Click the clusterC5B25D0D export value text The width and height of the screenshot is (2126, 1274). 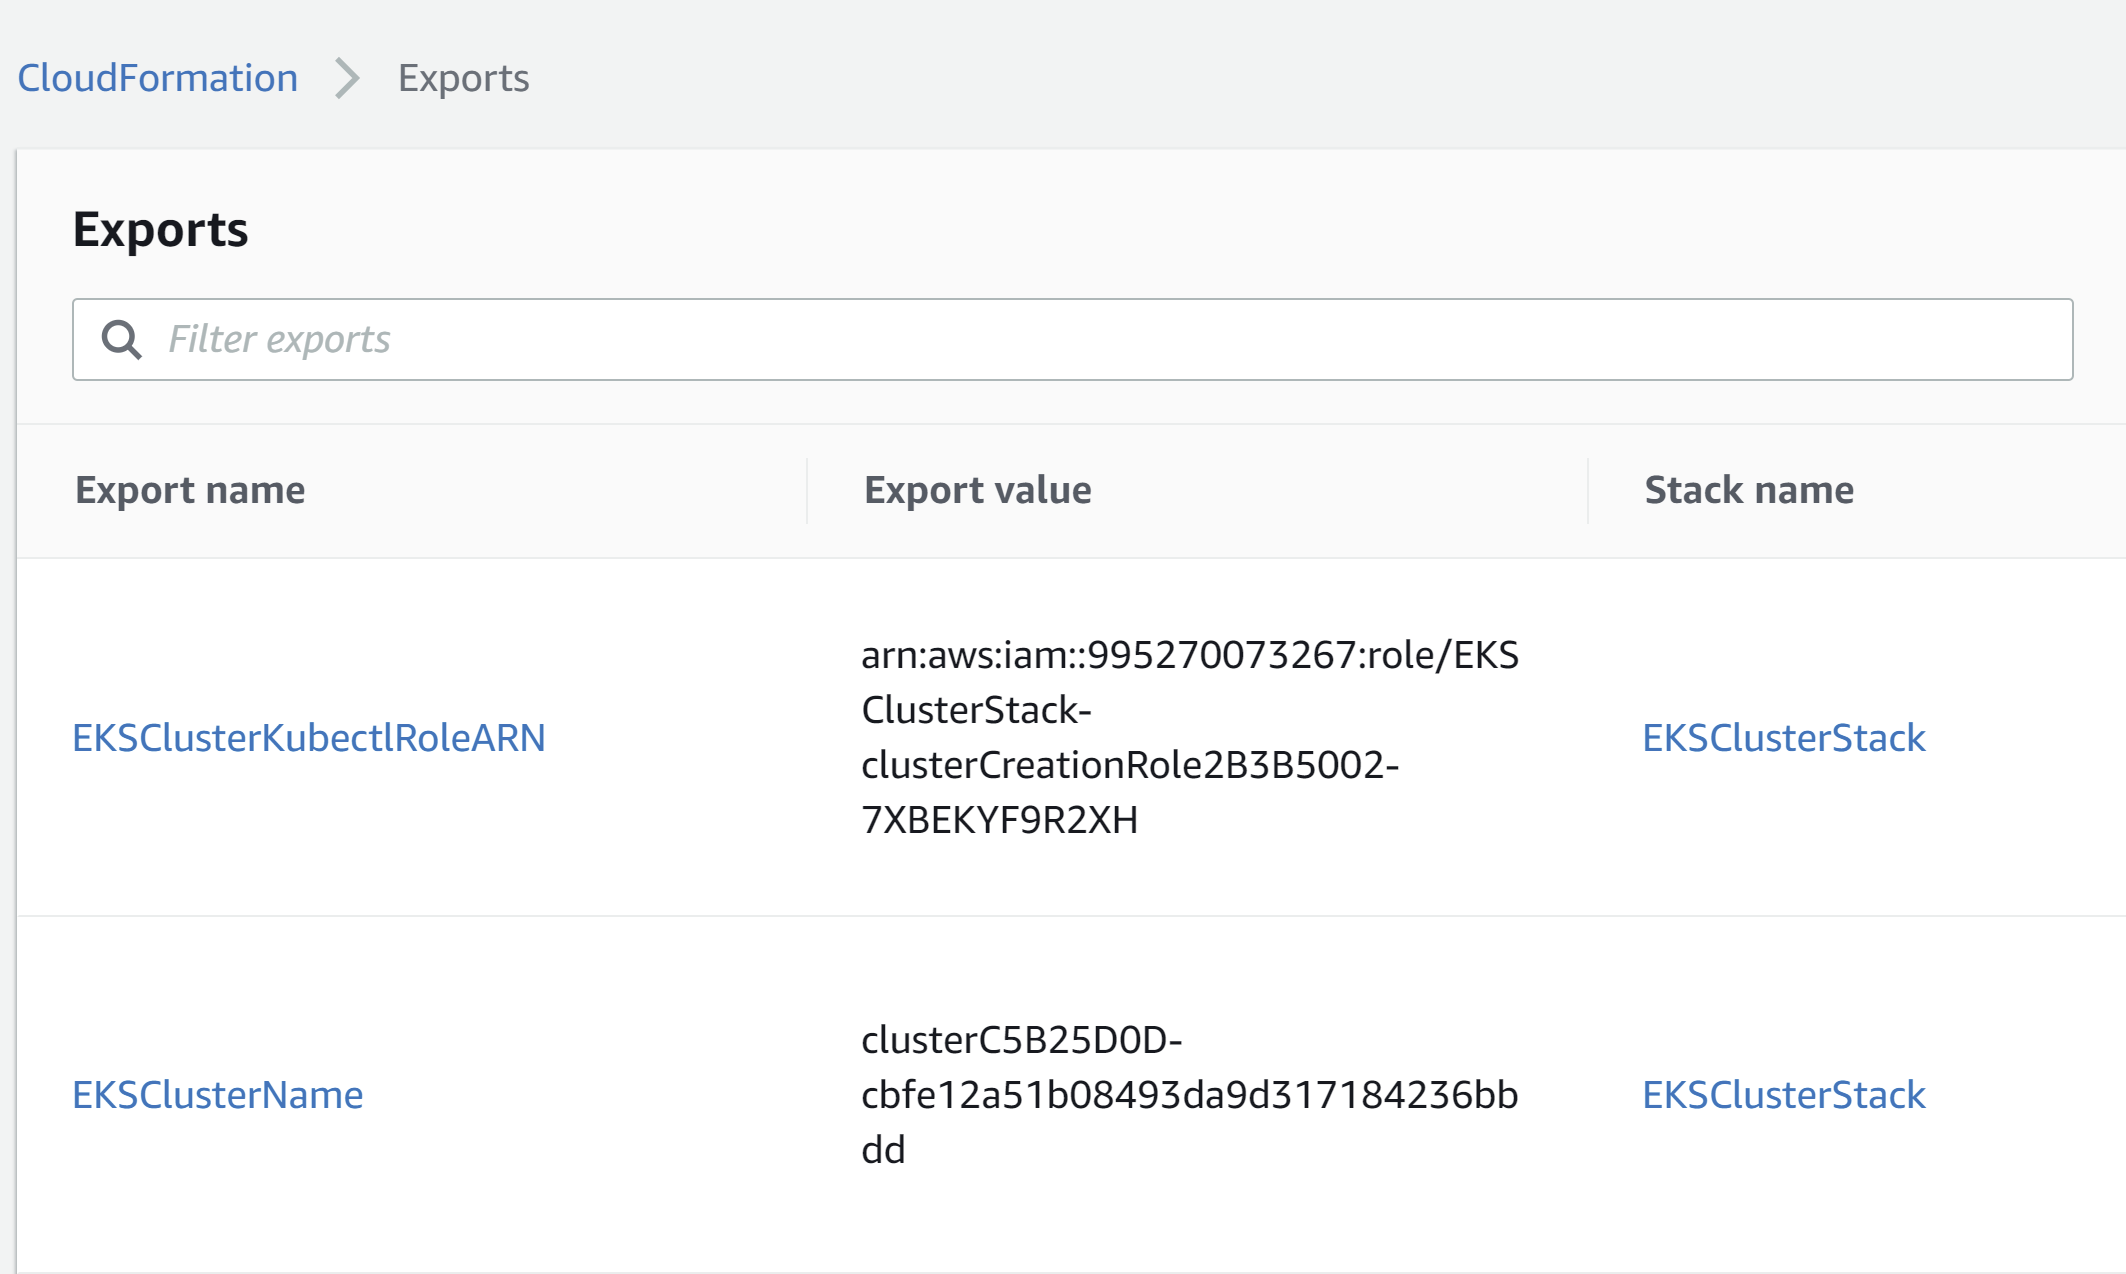point(1021,1040)
